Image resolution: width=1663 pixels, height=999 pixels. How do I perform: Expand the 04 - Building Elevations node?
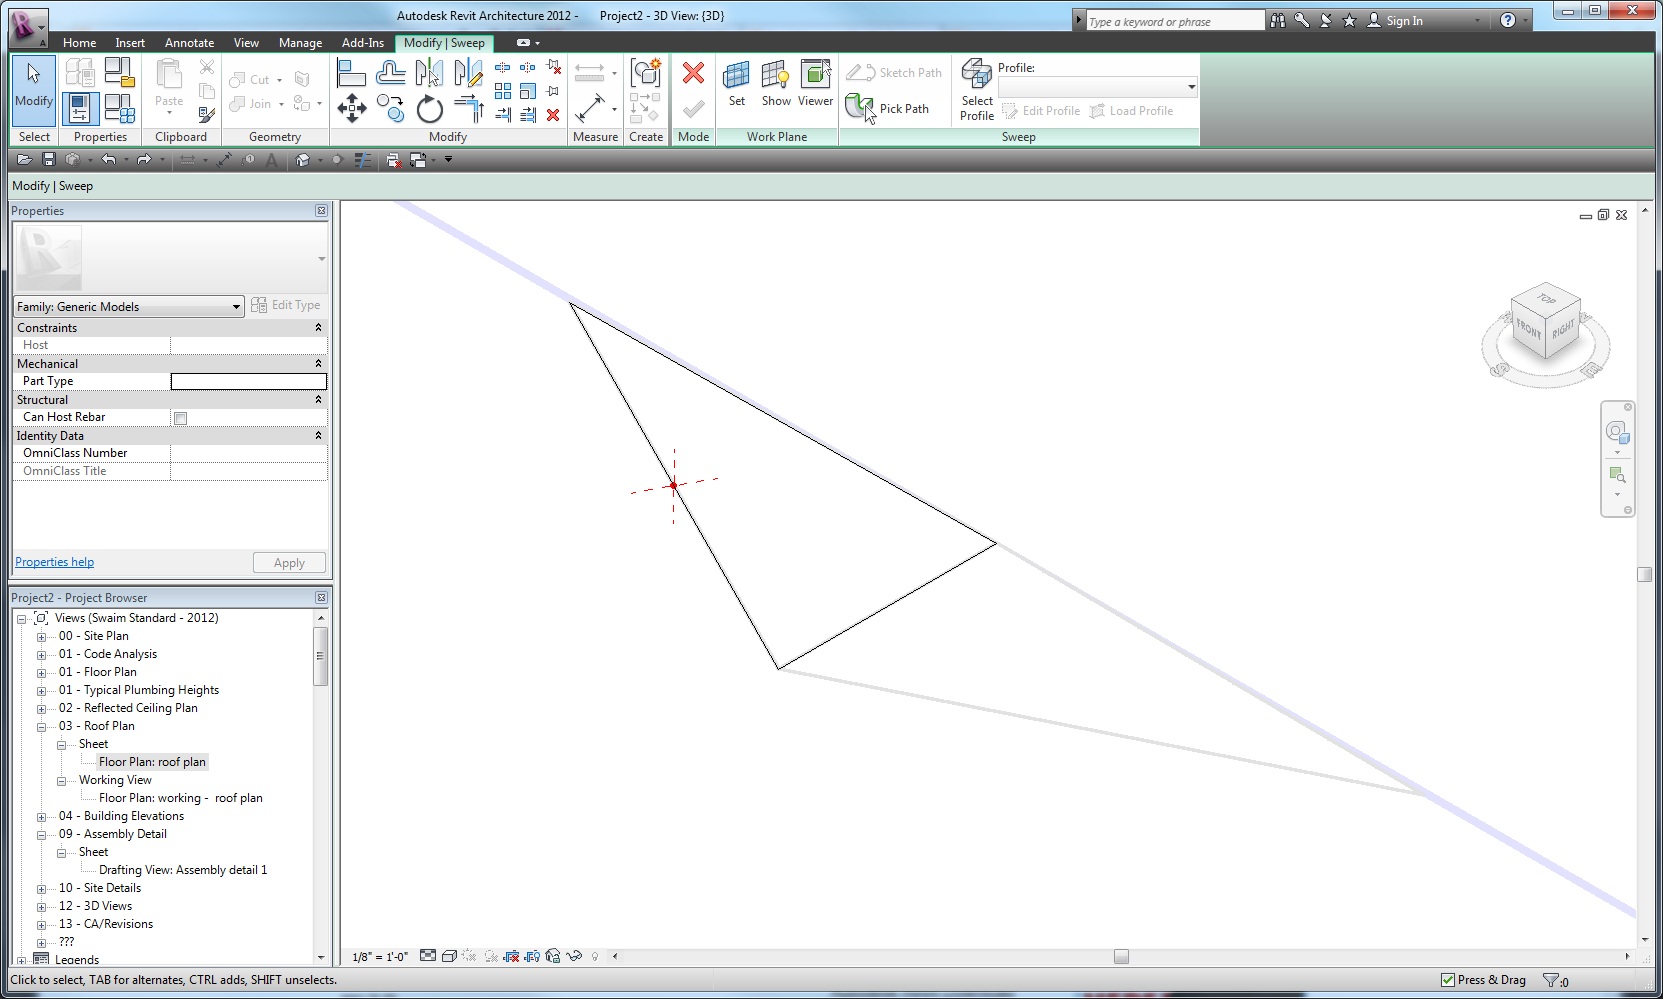[41, 817]
